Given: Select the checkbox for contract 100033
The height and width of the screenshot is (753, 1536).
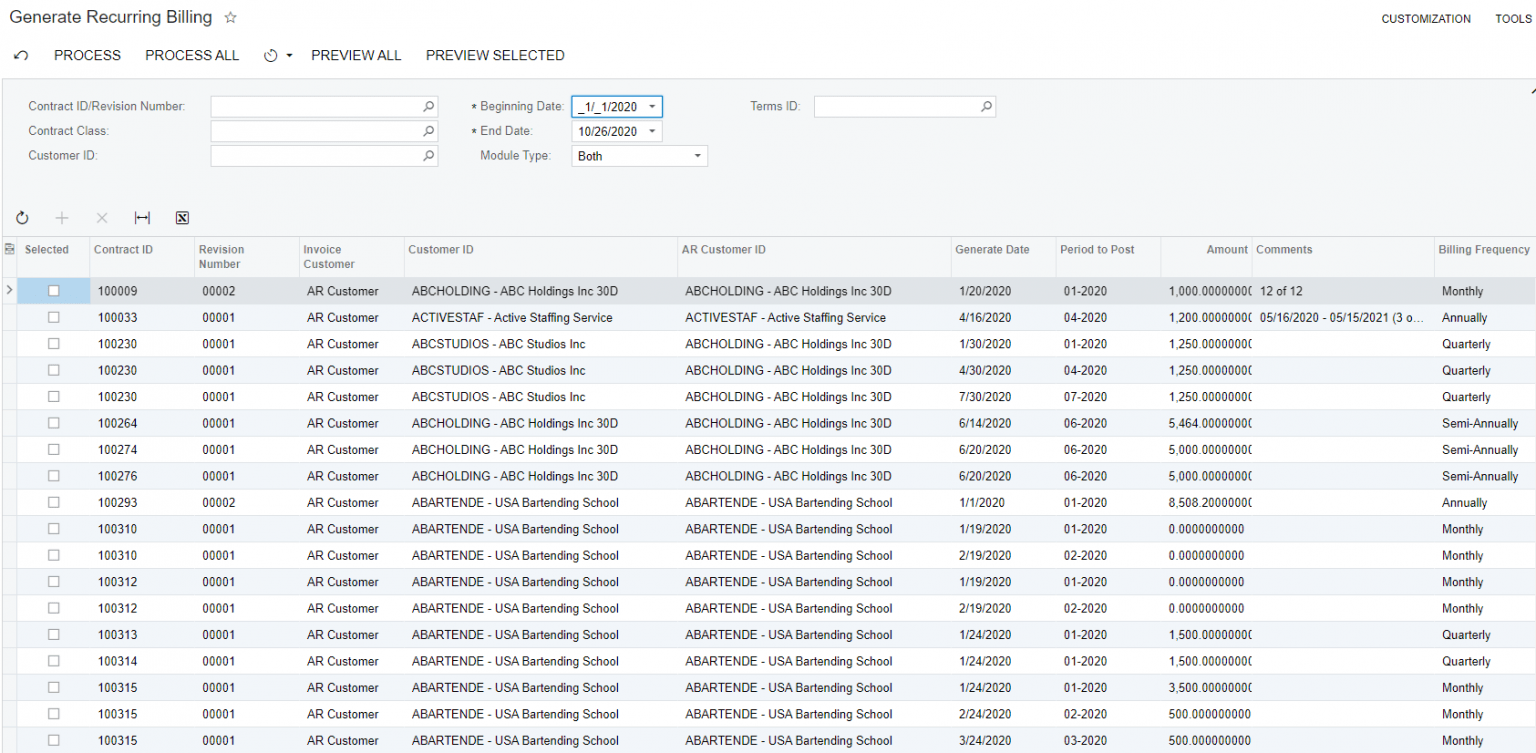Looking at the screenshot, I should click(x=54, y=317).
